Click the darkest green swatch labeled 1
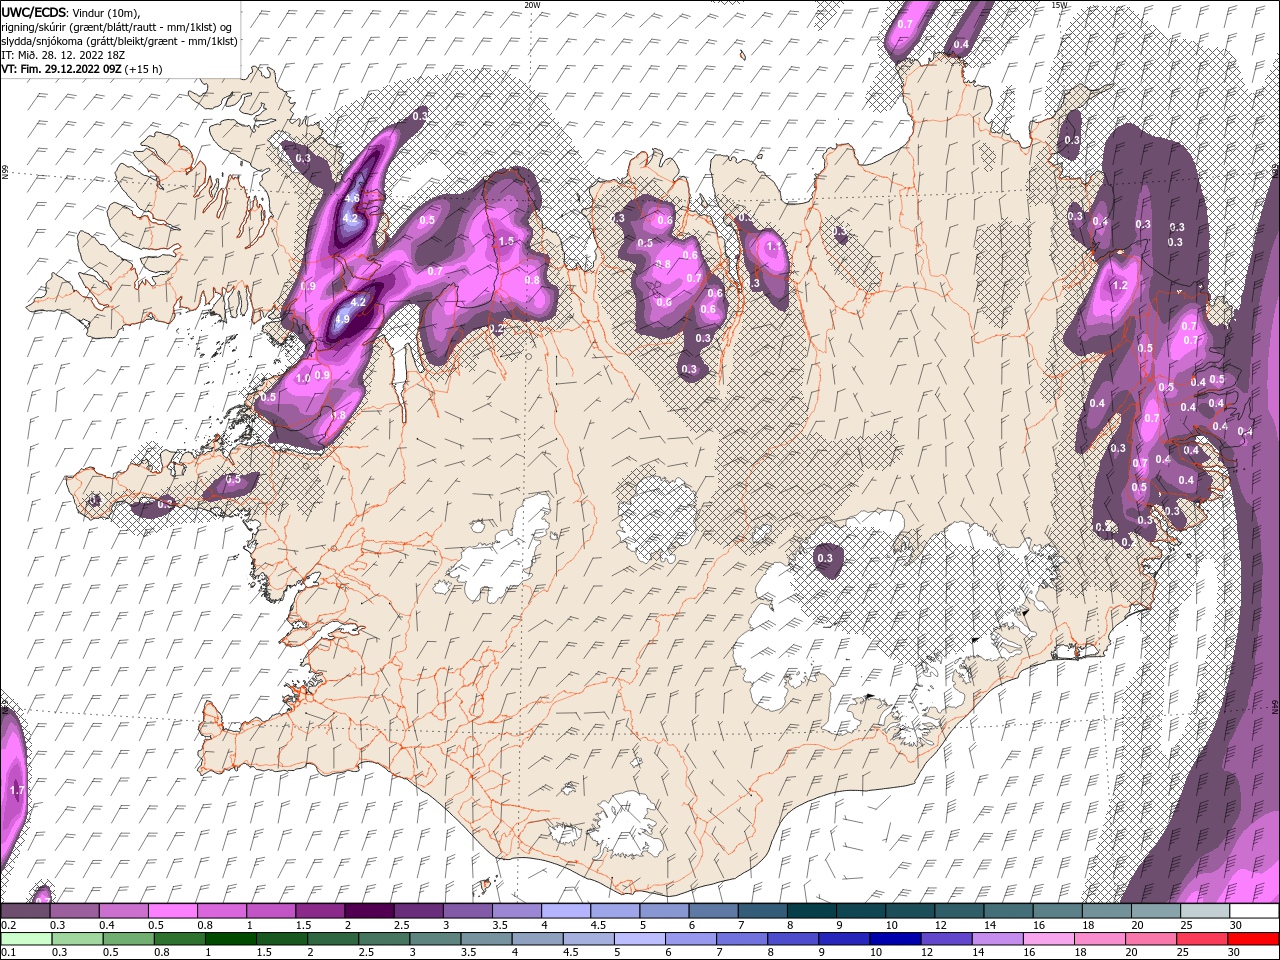This screenshot has width=1280, height=960. (230, 939)
